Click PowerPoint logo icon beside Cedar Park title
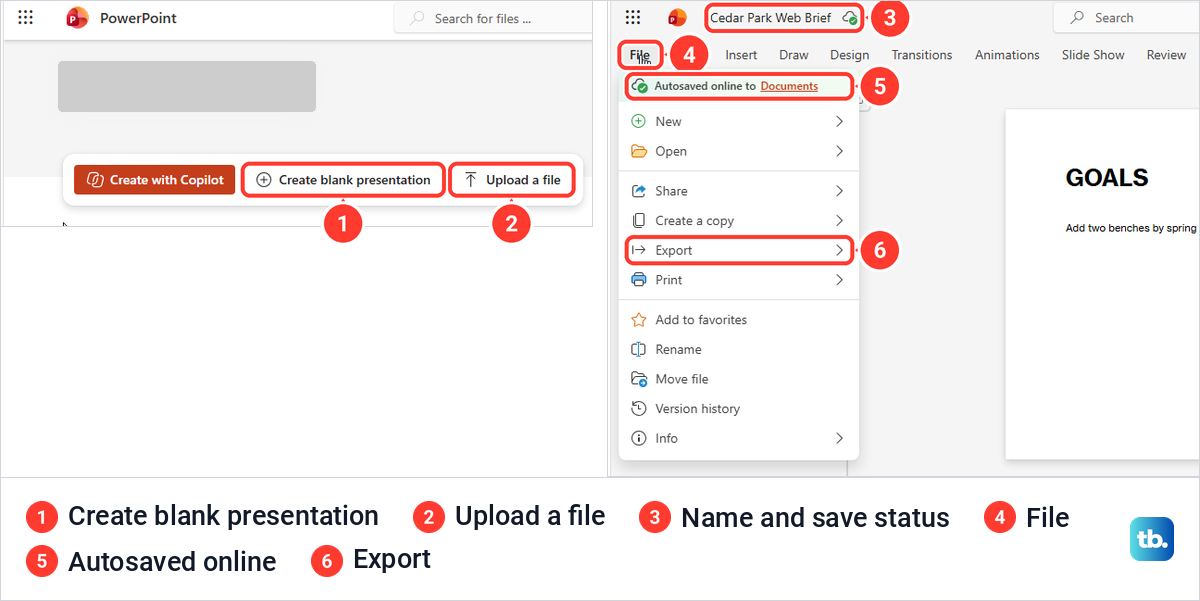1200x601 pixels. (677, 17)
